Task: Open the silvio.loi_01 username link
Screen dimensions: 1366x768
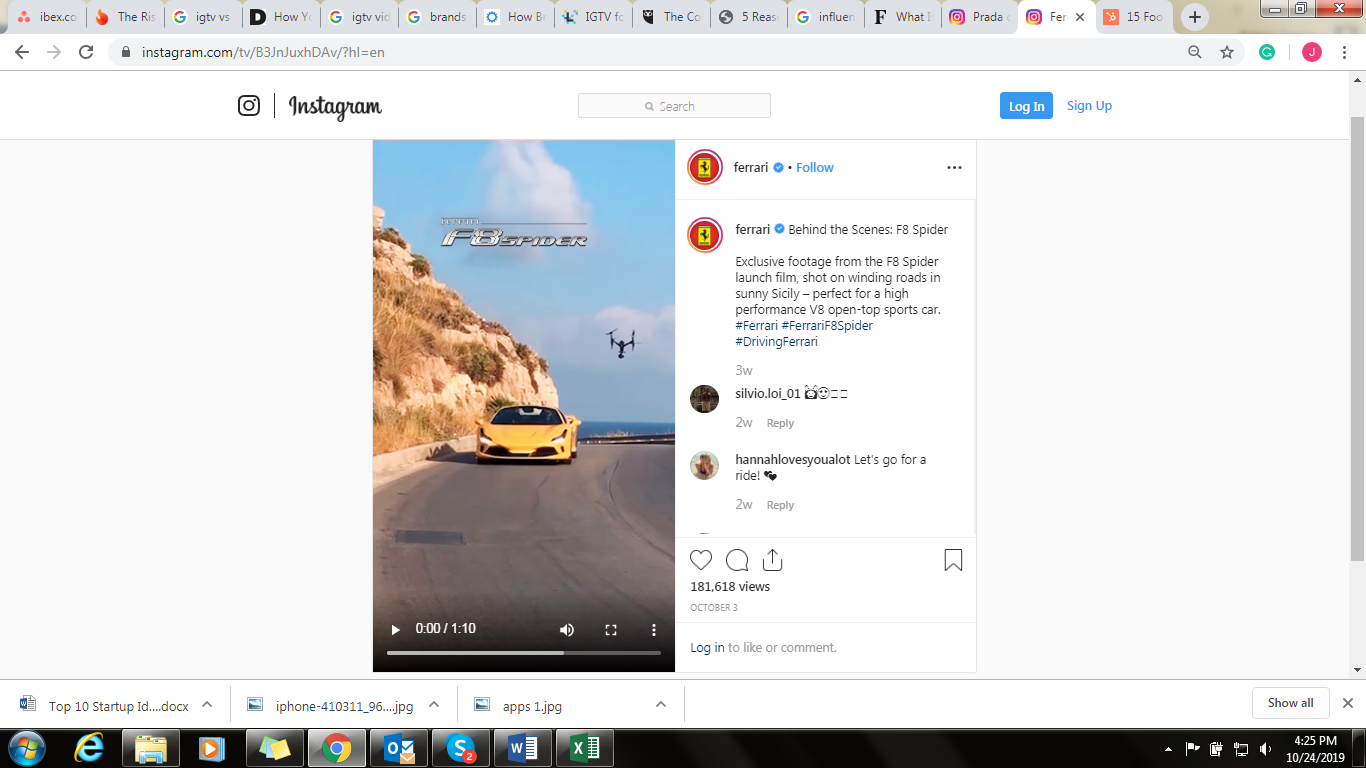Action: 768,394
